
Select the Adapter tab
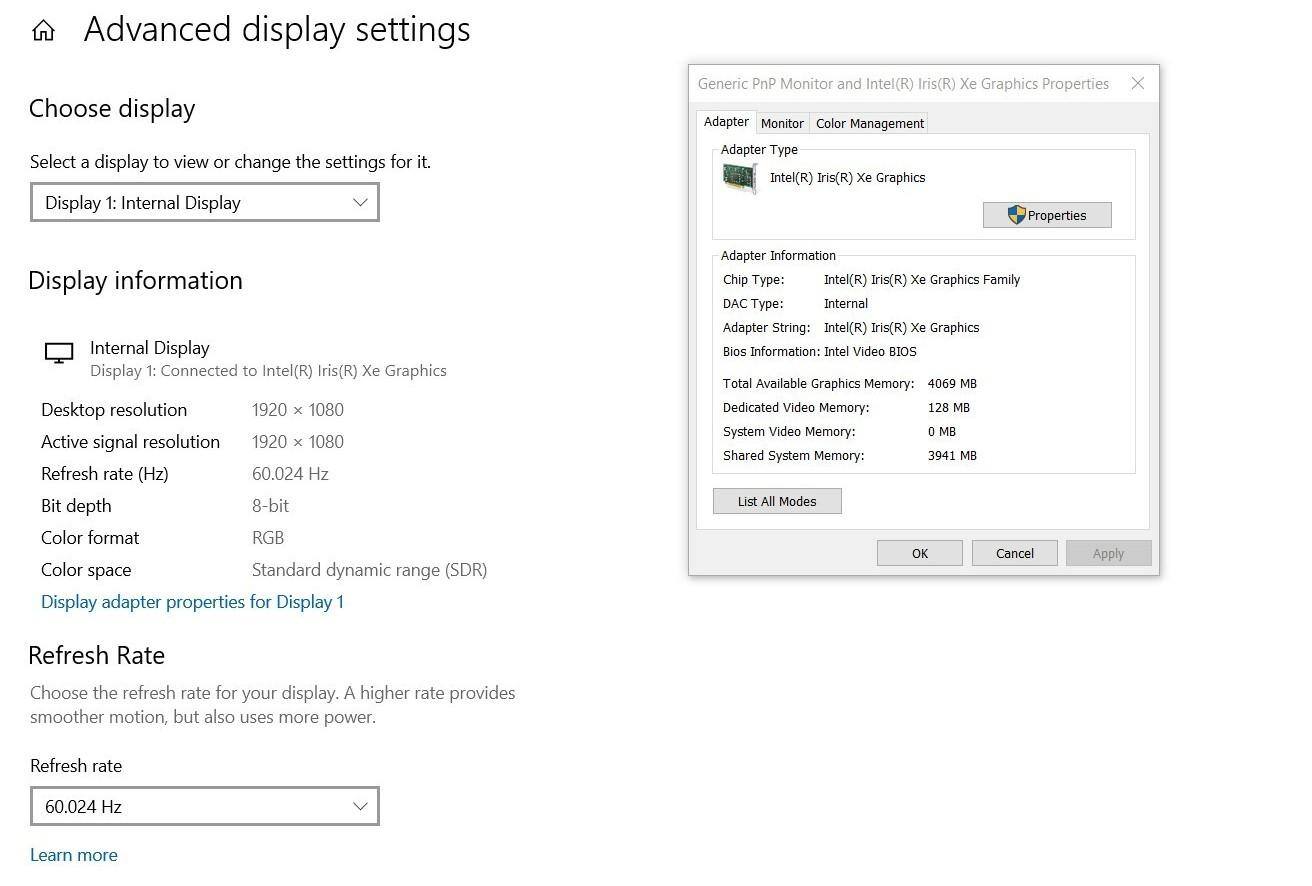pos(726,122)
